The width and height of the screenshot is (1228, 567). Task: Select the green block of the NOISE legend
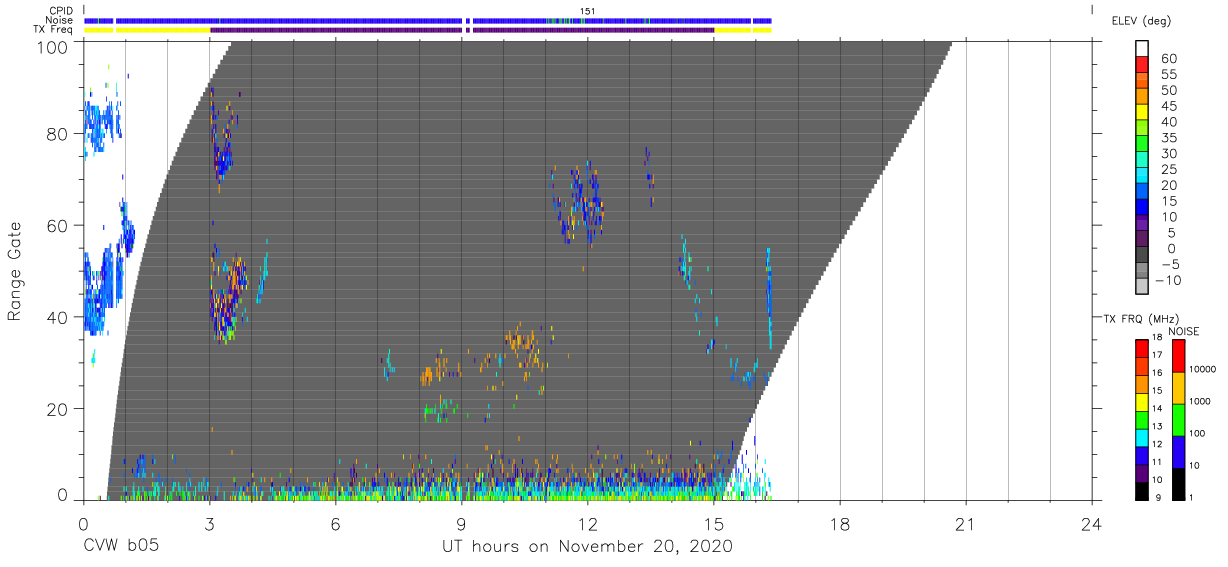1179,420
